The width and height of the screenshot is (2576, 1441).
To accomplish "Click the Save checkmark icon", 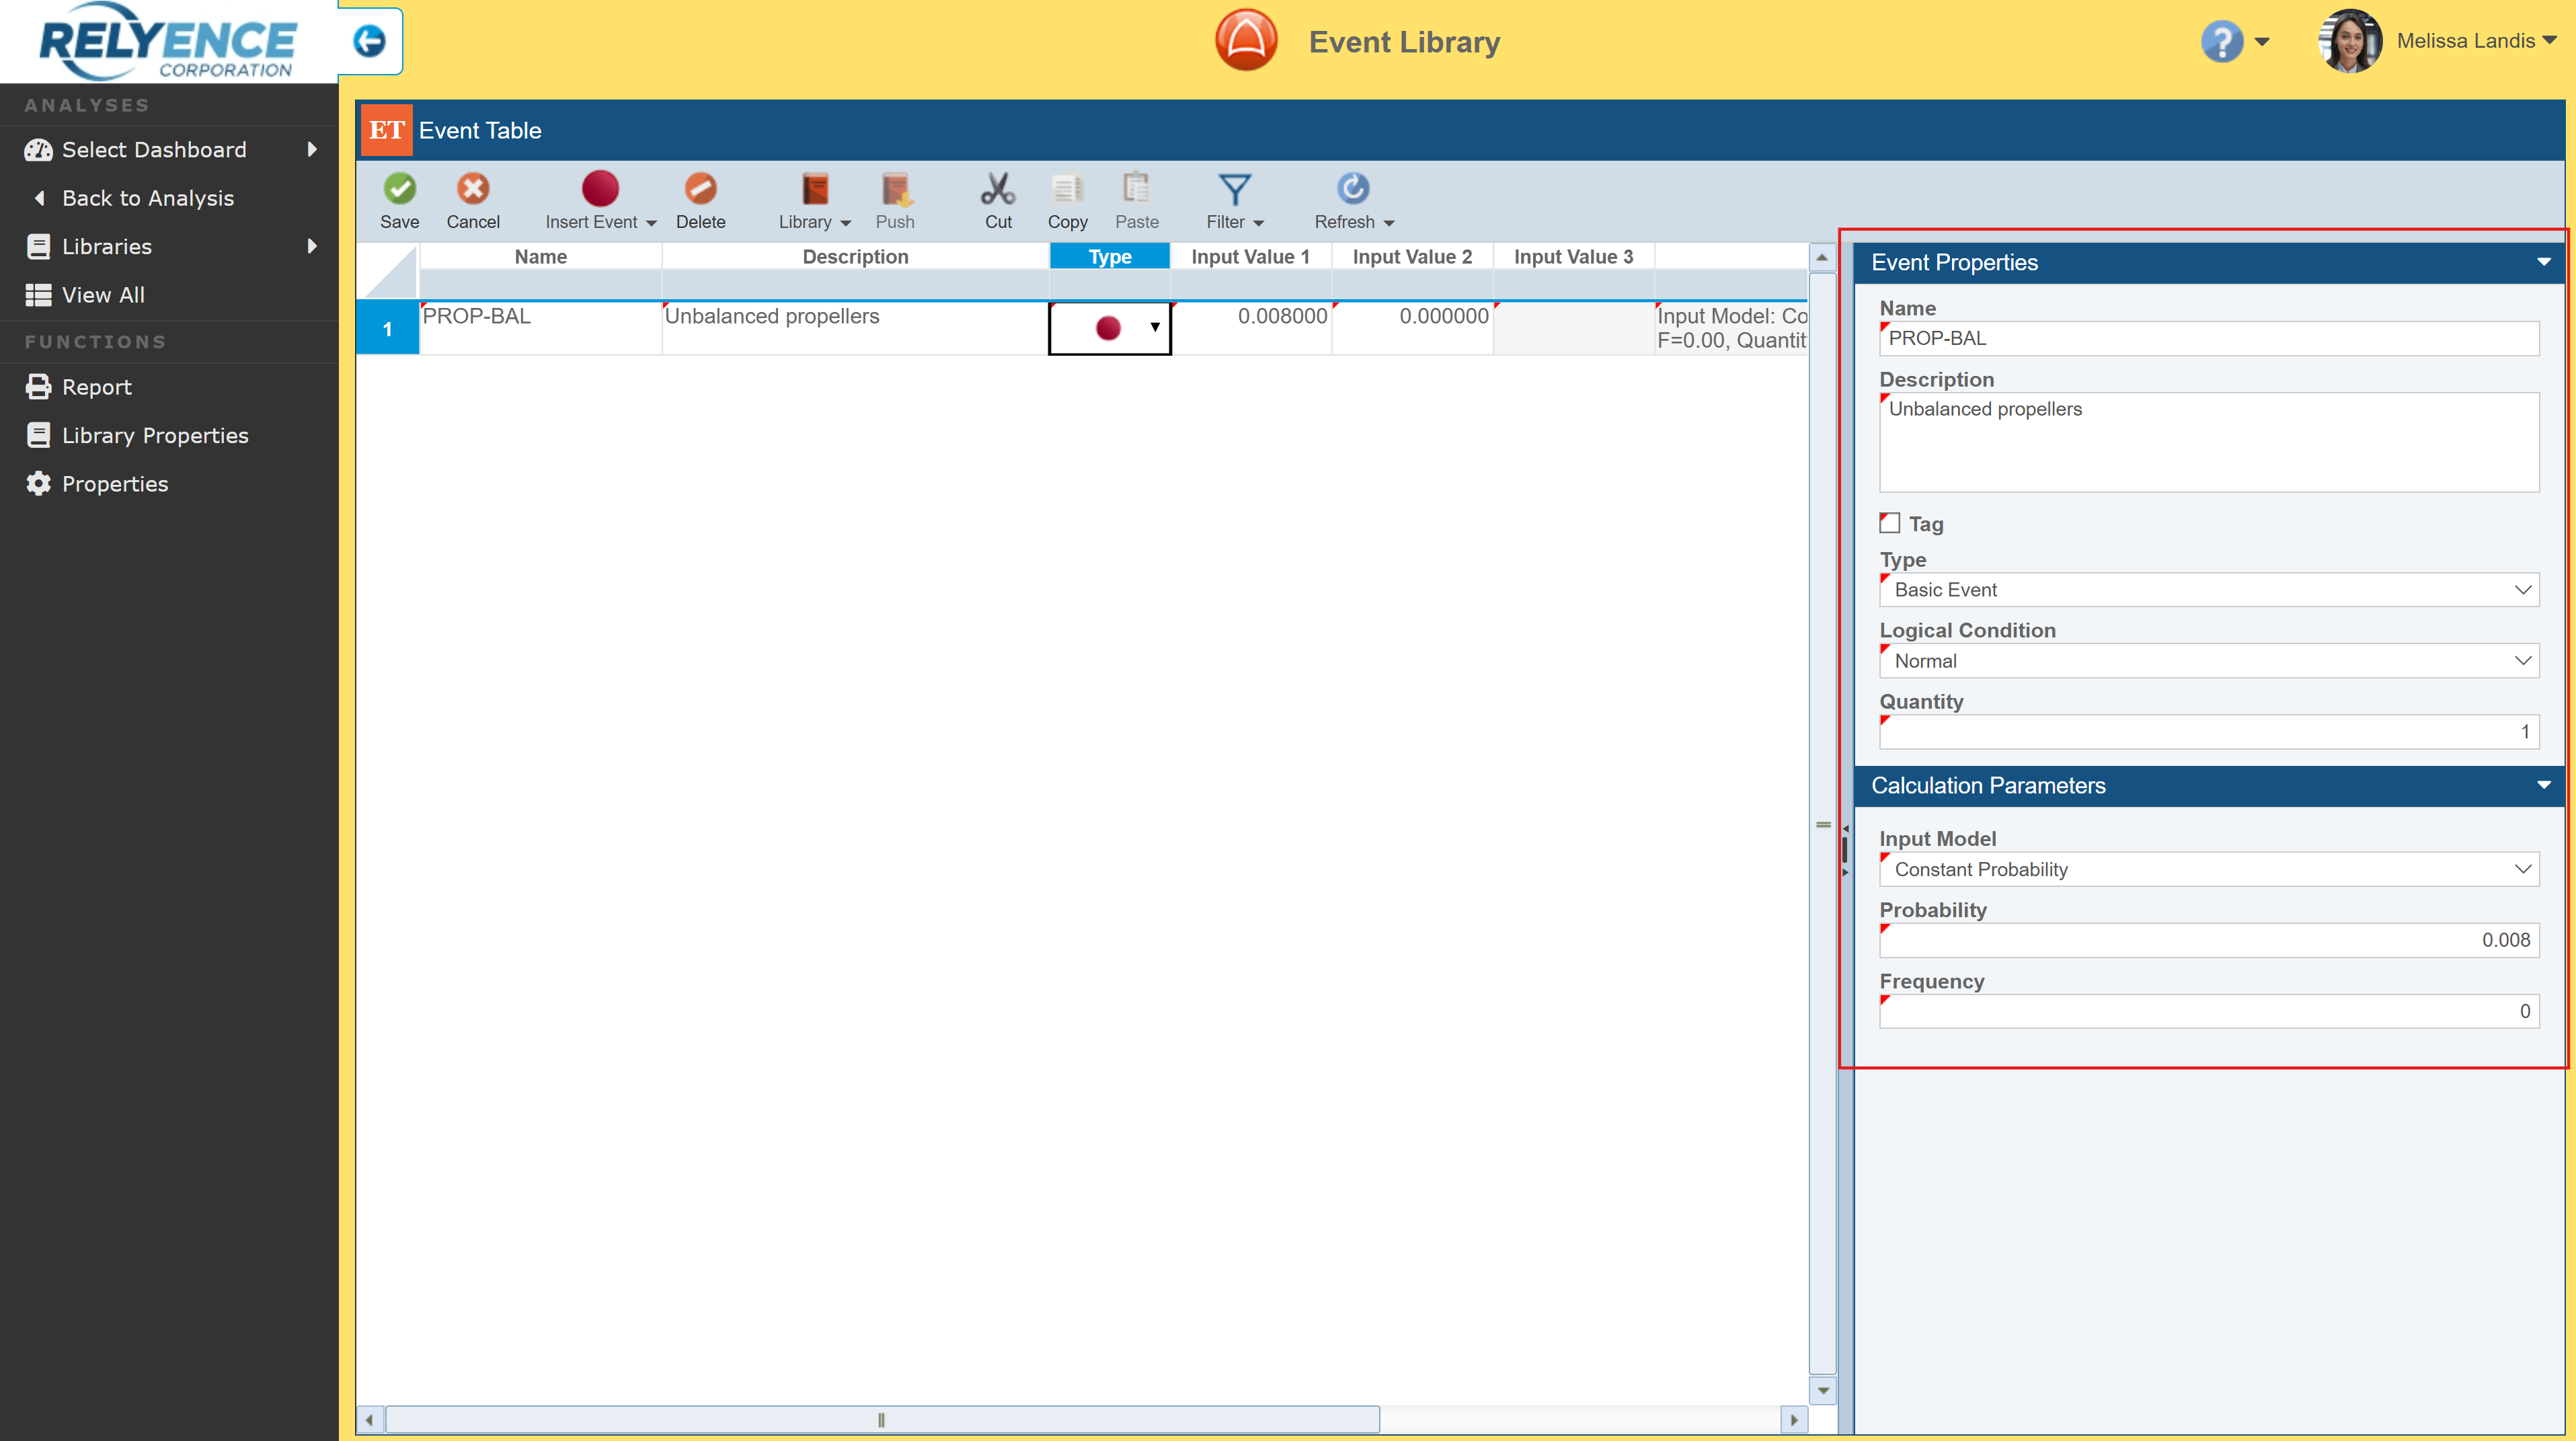I will [x=399, y=188].
